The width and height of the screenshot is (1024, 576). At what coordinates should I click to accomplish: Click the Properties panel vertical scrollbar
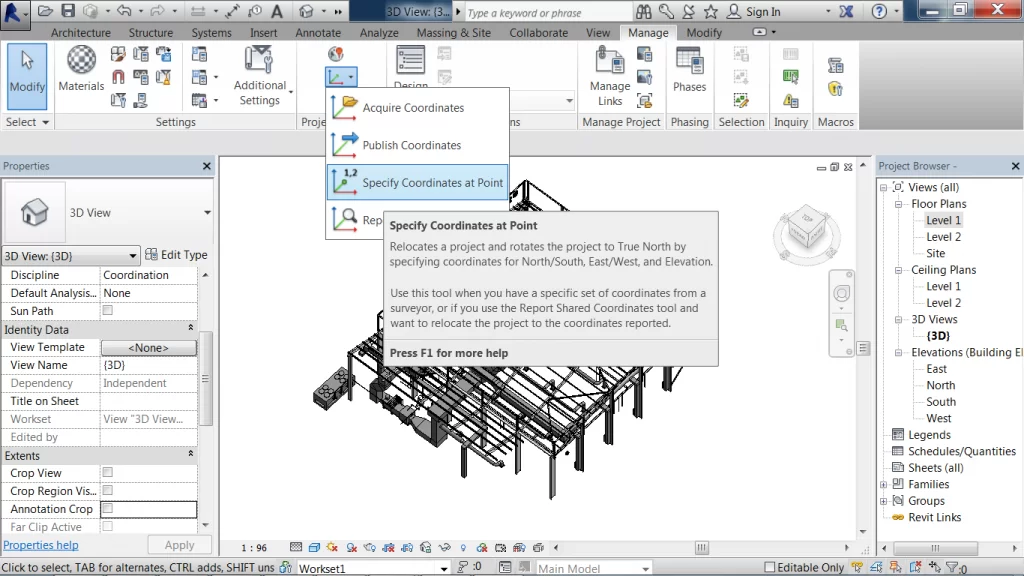(206, 380)
